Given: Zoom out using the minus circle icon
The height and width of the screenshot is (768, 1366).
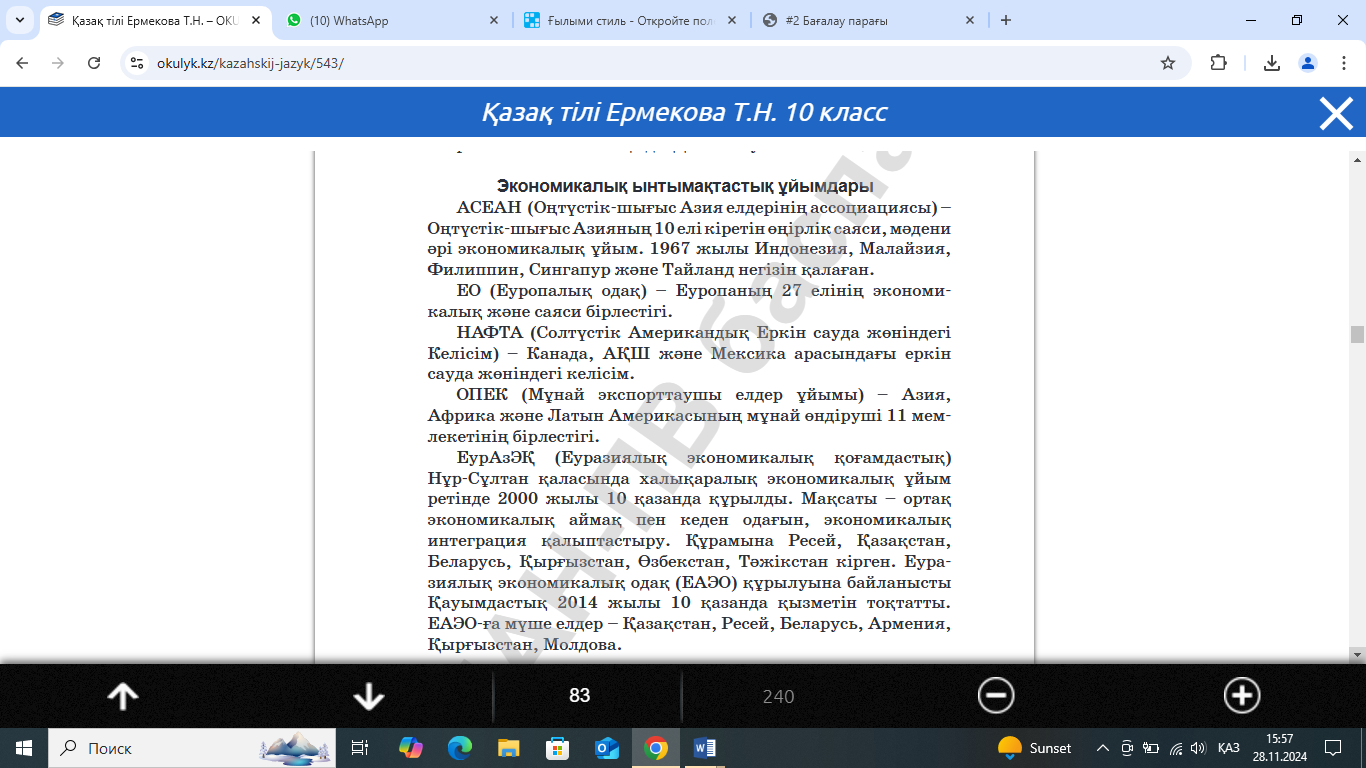Looking at the screenshot, I should (x=996, y=695).
